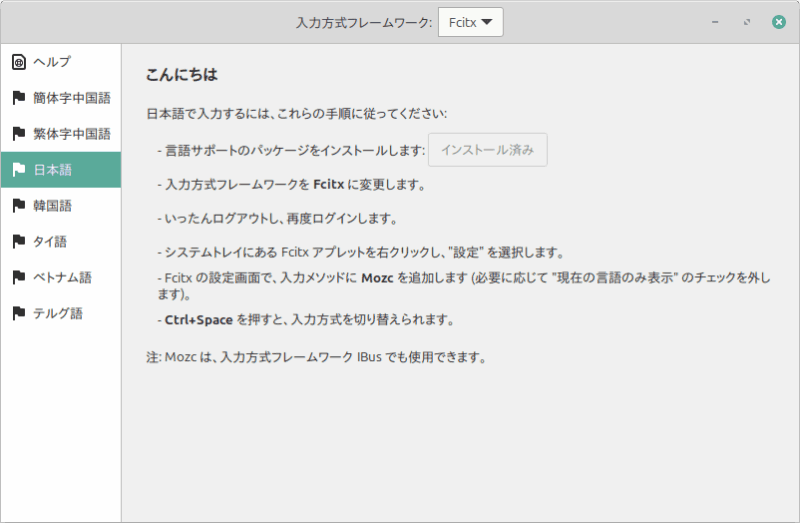Click the flag icon beside 韓国語
800x523 pixels.
(x=18, y=206)
